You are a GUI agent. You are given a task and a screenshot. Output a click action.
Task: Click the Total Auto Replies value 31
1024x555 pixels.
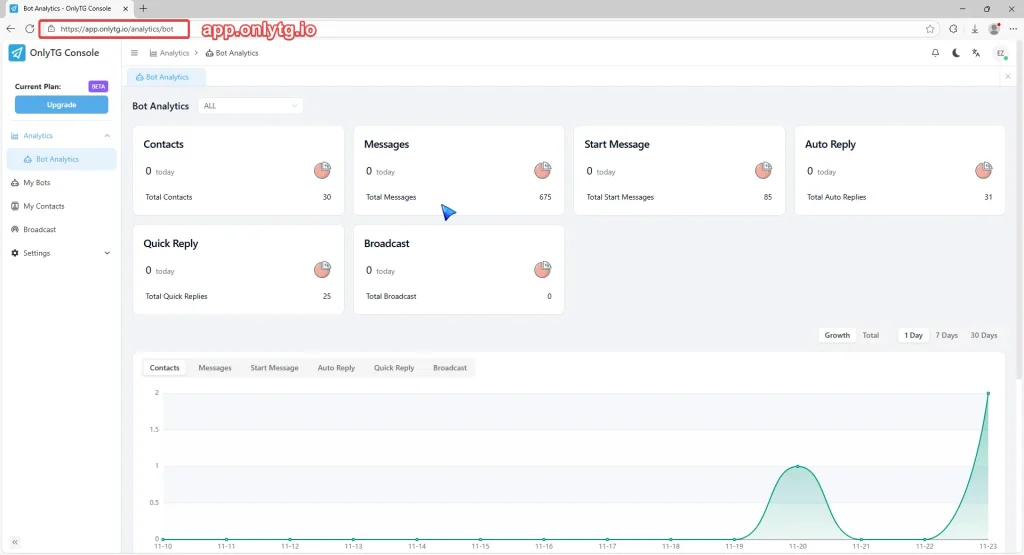988,197
